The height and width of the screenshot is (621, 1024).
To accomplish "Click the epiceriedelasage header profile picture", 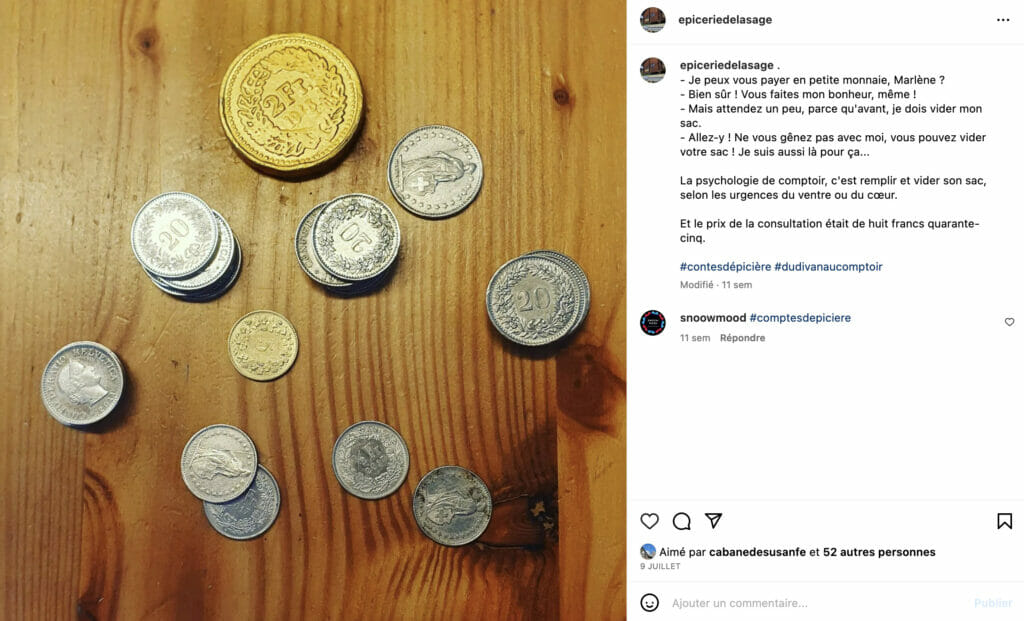I will pyautogui.click(x=652, y=20).
